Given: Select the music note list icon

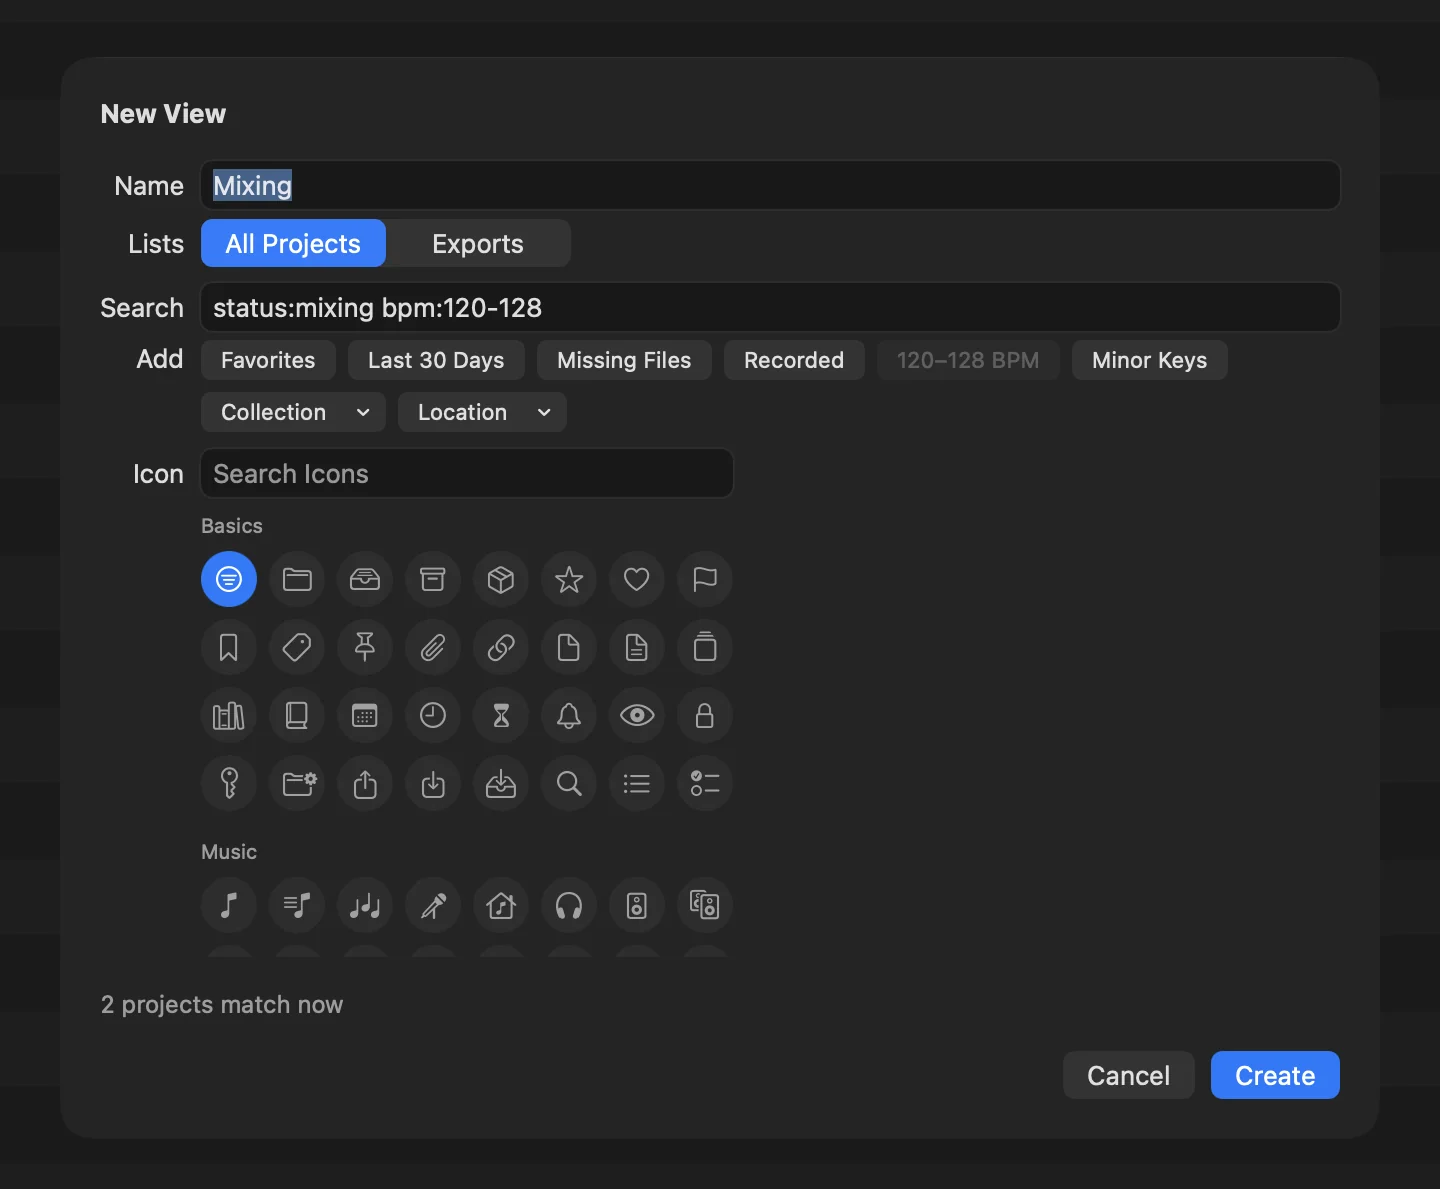Looking at the screenshot, I should (x=297, y=905).
